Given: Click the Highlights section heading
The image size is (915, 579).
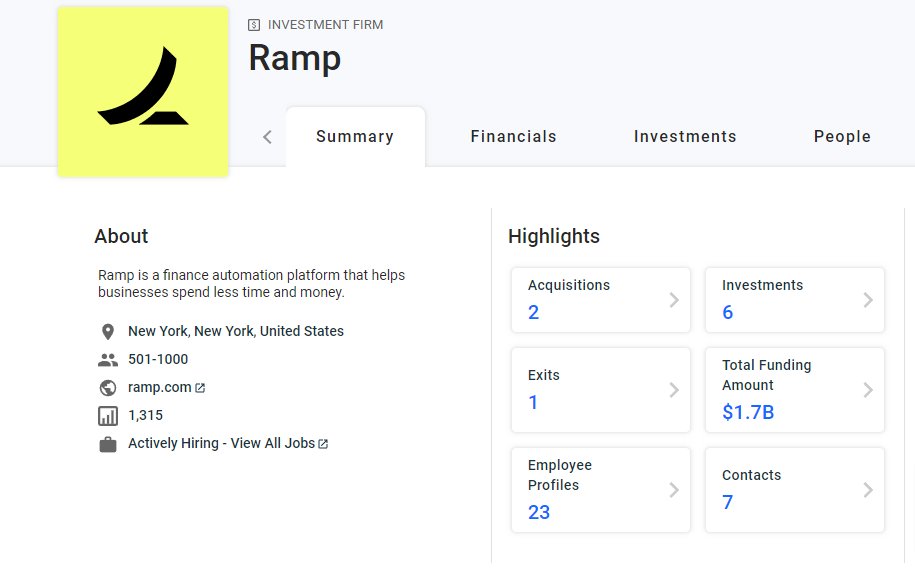Looking at the screenshot, I should [x=554, y=236].
